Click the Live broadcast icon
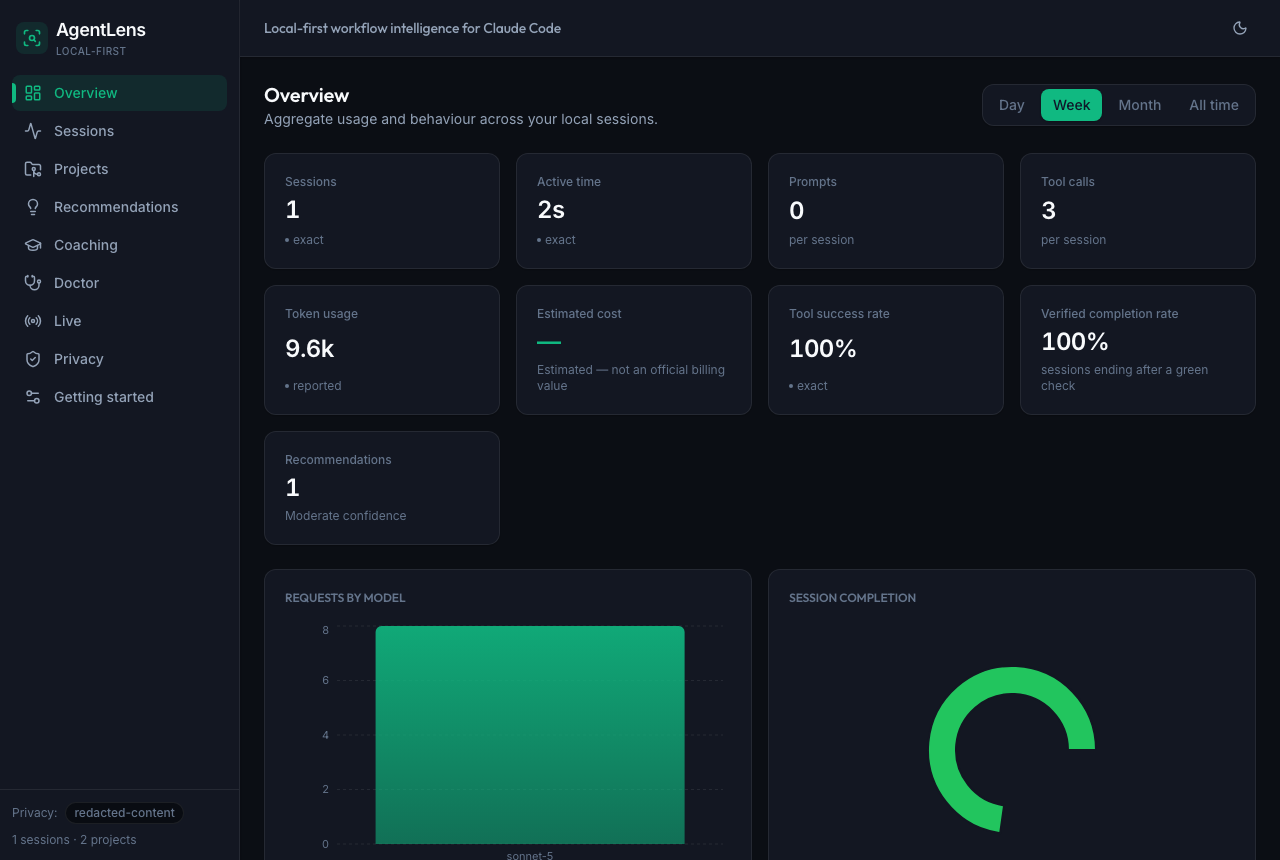The height and width of the screenshot is (860, 1280). [33, 321]
